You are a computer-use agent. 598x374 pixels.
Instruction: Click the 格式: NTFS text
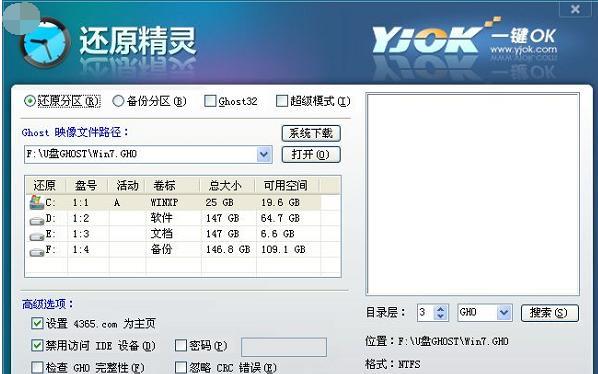pyautogui.click(x=393, y=364)
